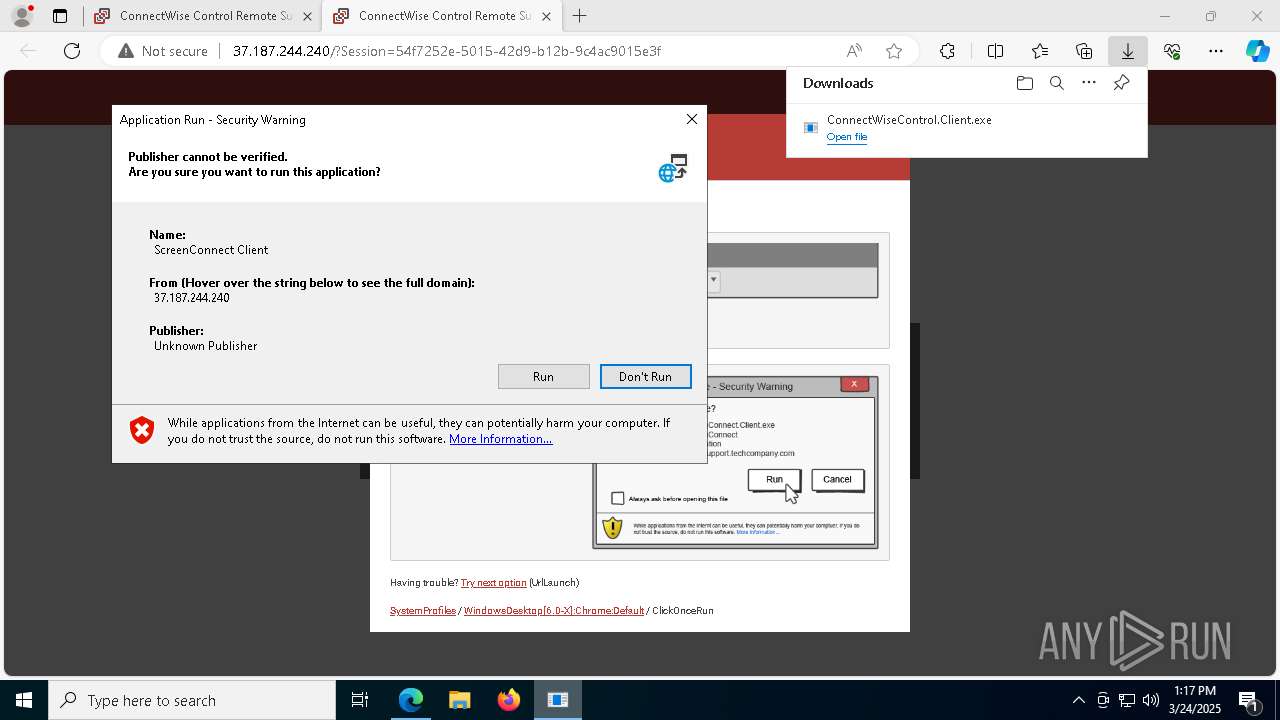Open Downloads more options ellipsis

point(1089,83)
